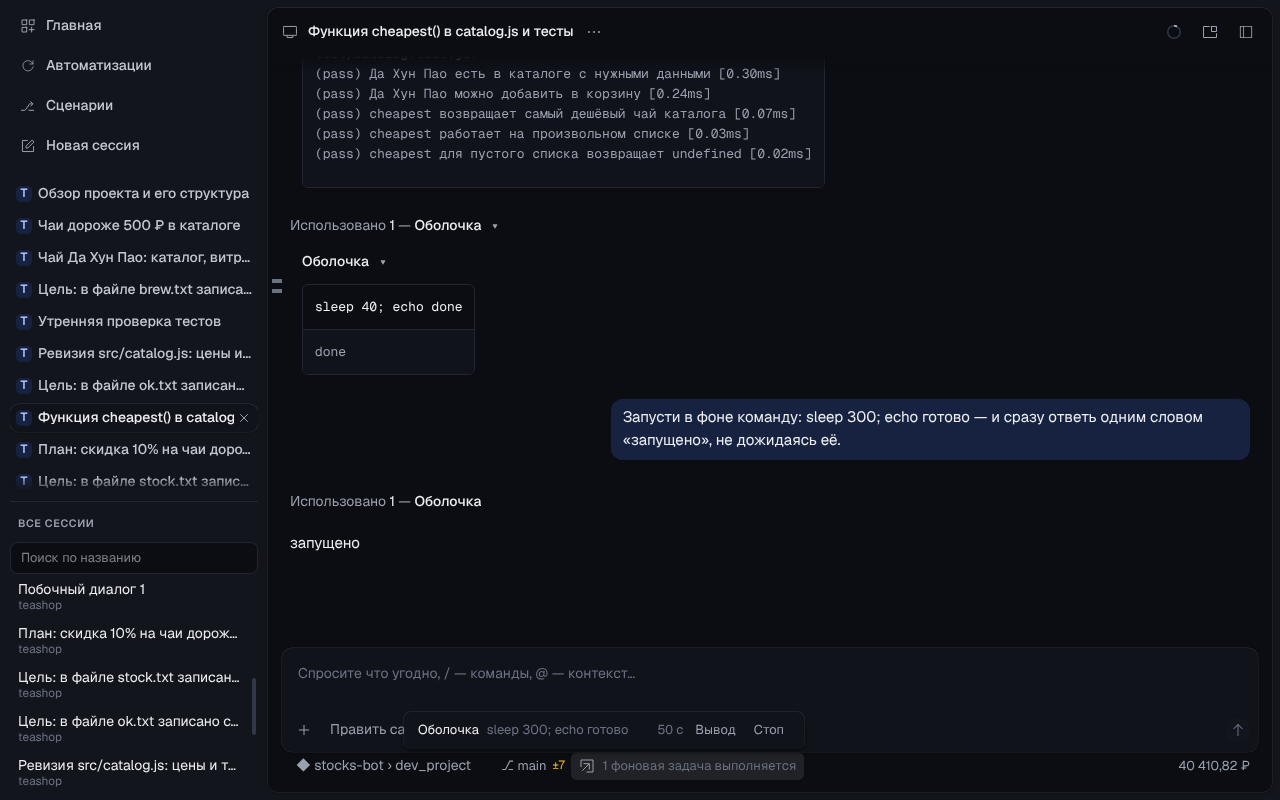Open session Чаи дороже 500 ₽ в каталоге
The image size is (1280, 800).
click(x=134, y=225)
